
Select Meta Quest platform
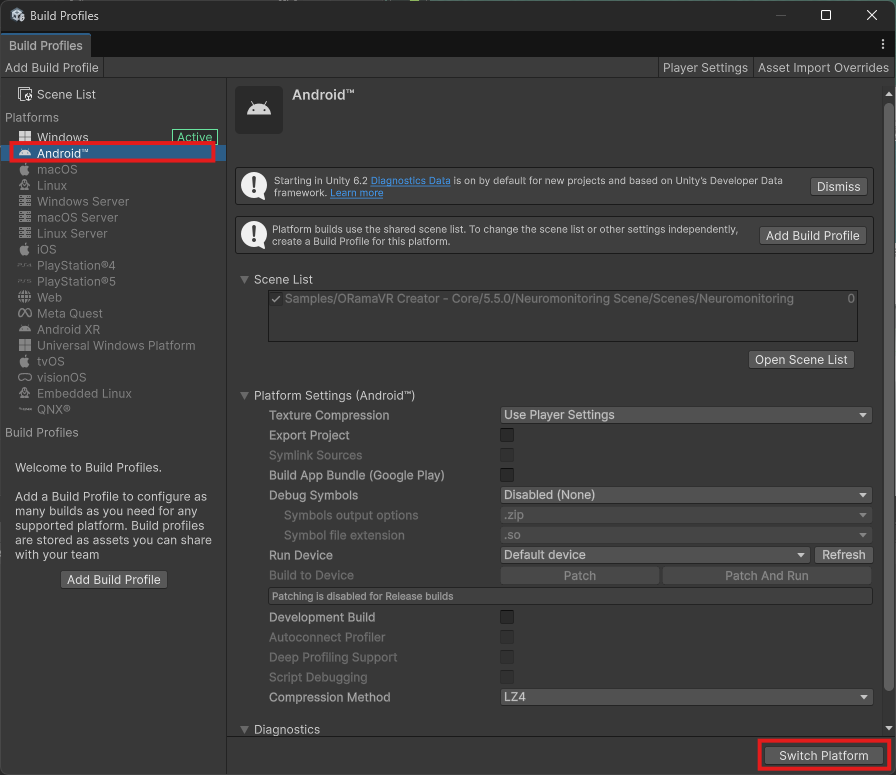pos(114,313)
